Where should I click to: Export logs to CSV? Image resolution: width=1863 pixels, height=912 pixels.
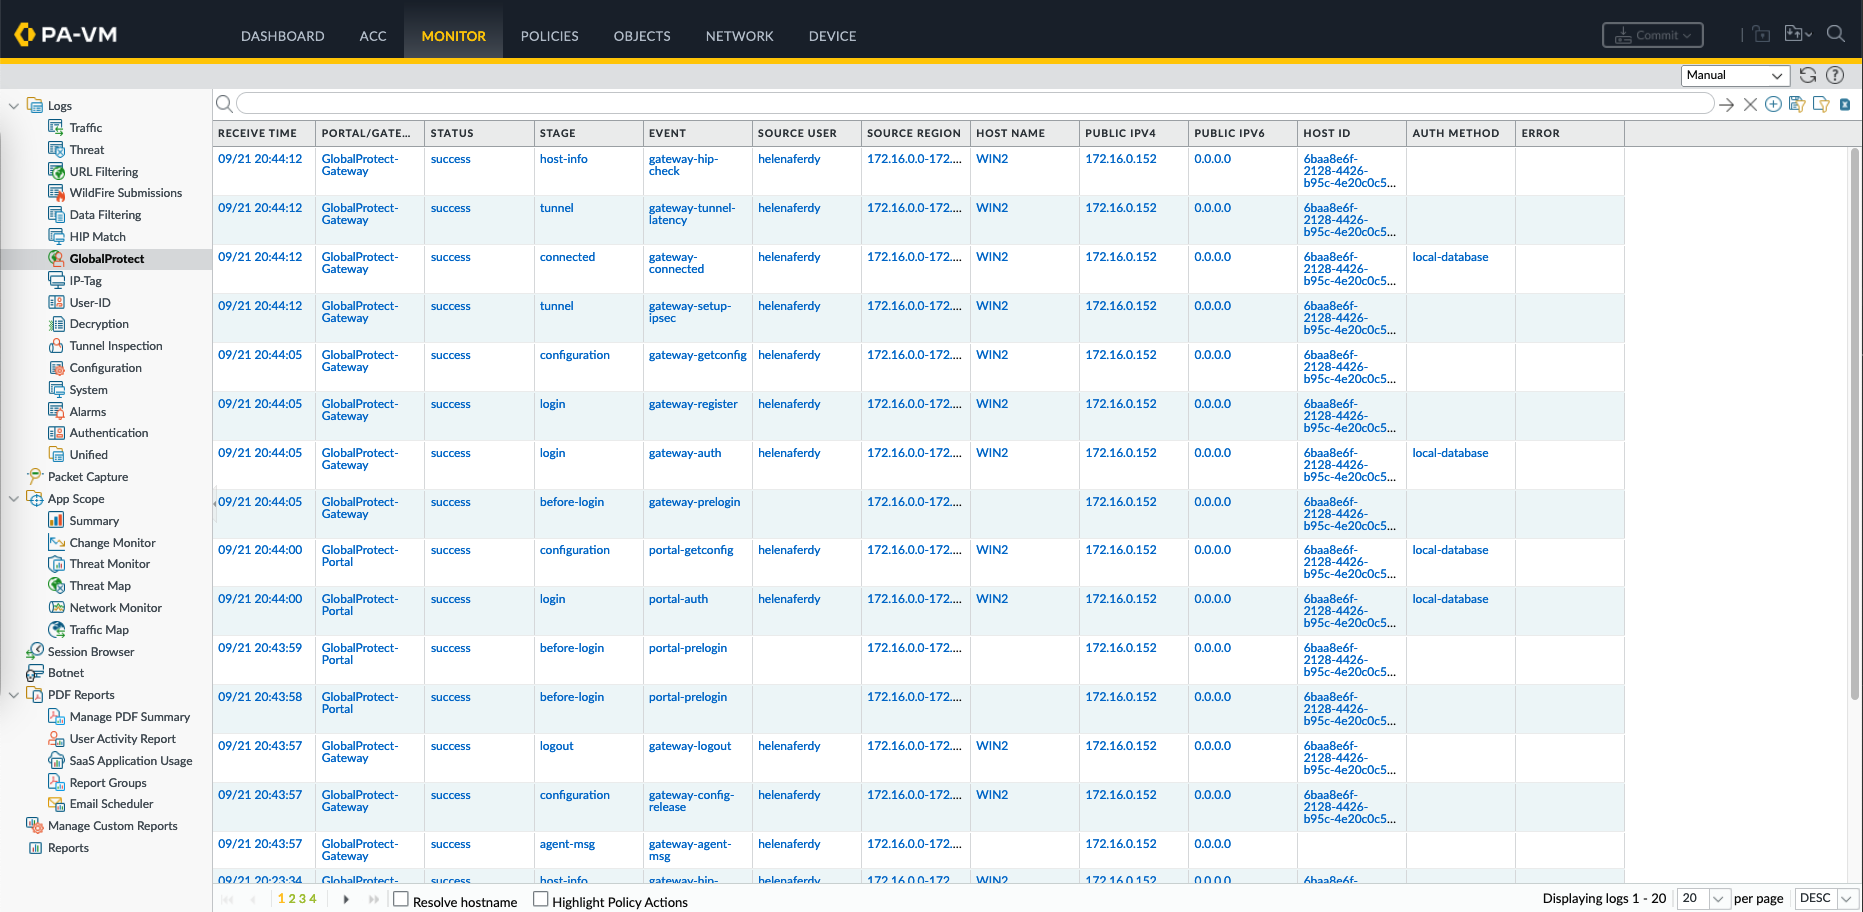1845,105
